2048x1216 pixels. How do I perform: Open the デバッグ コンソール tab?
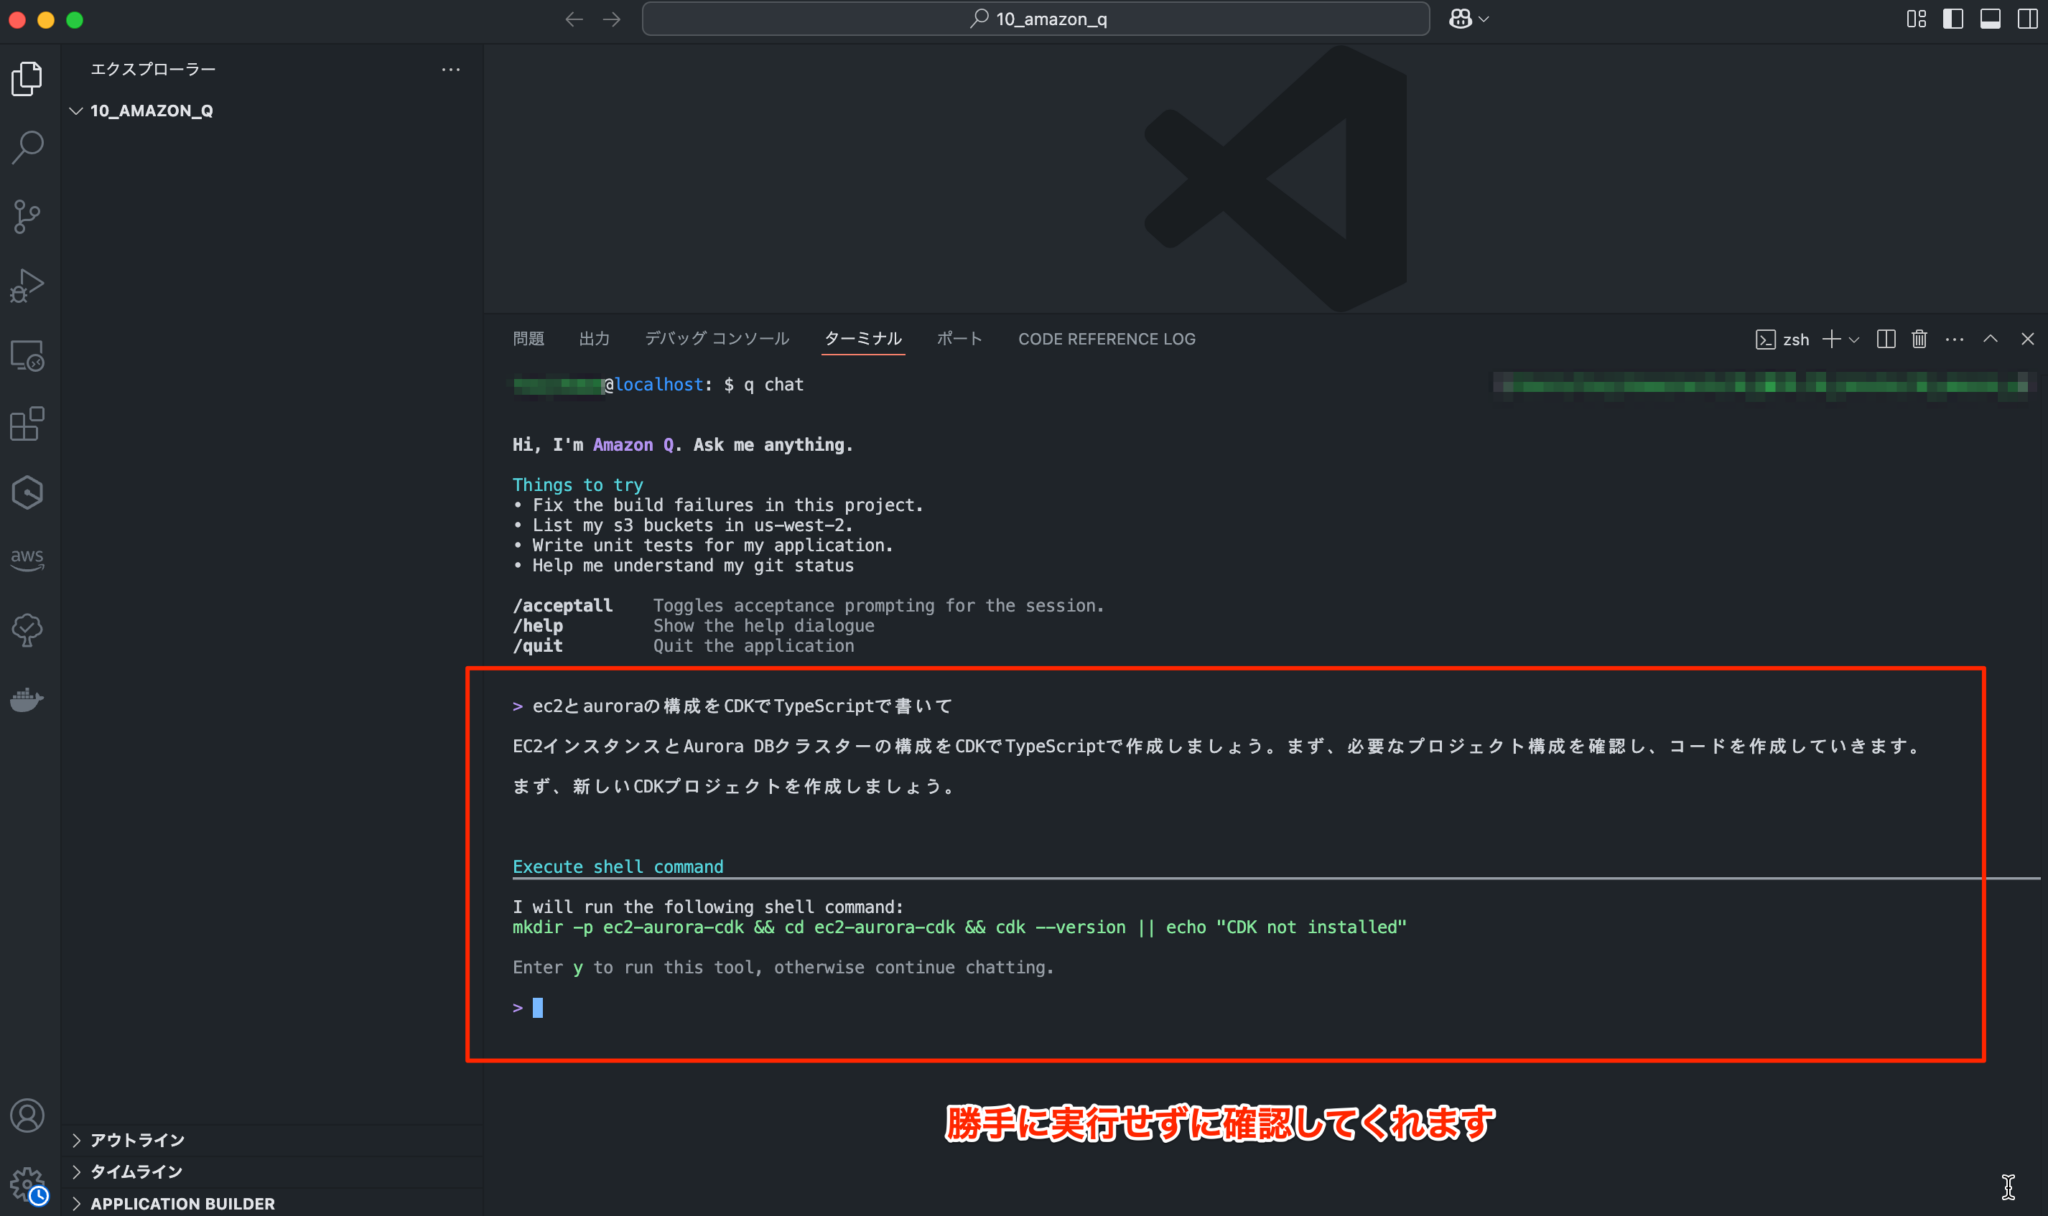pos(716,339)
